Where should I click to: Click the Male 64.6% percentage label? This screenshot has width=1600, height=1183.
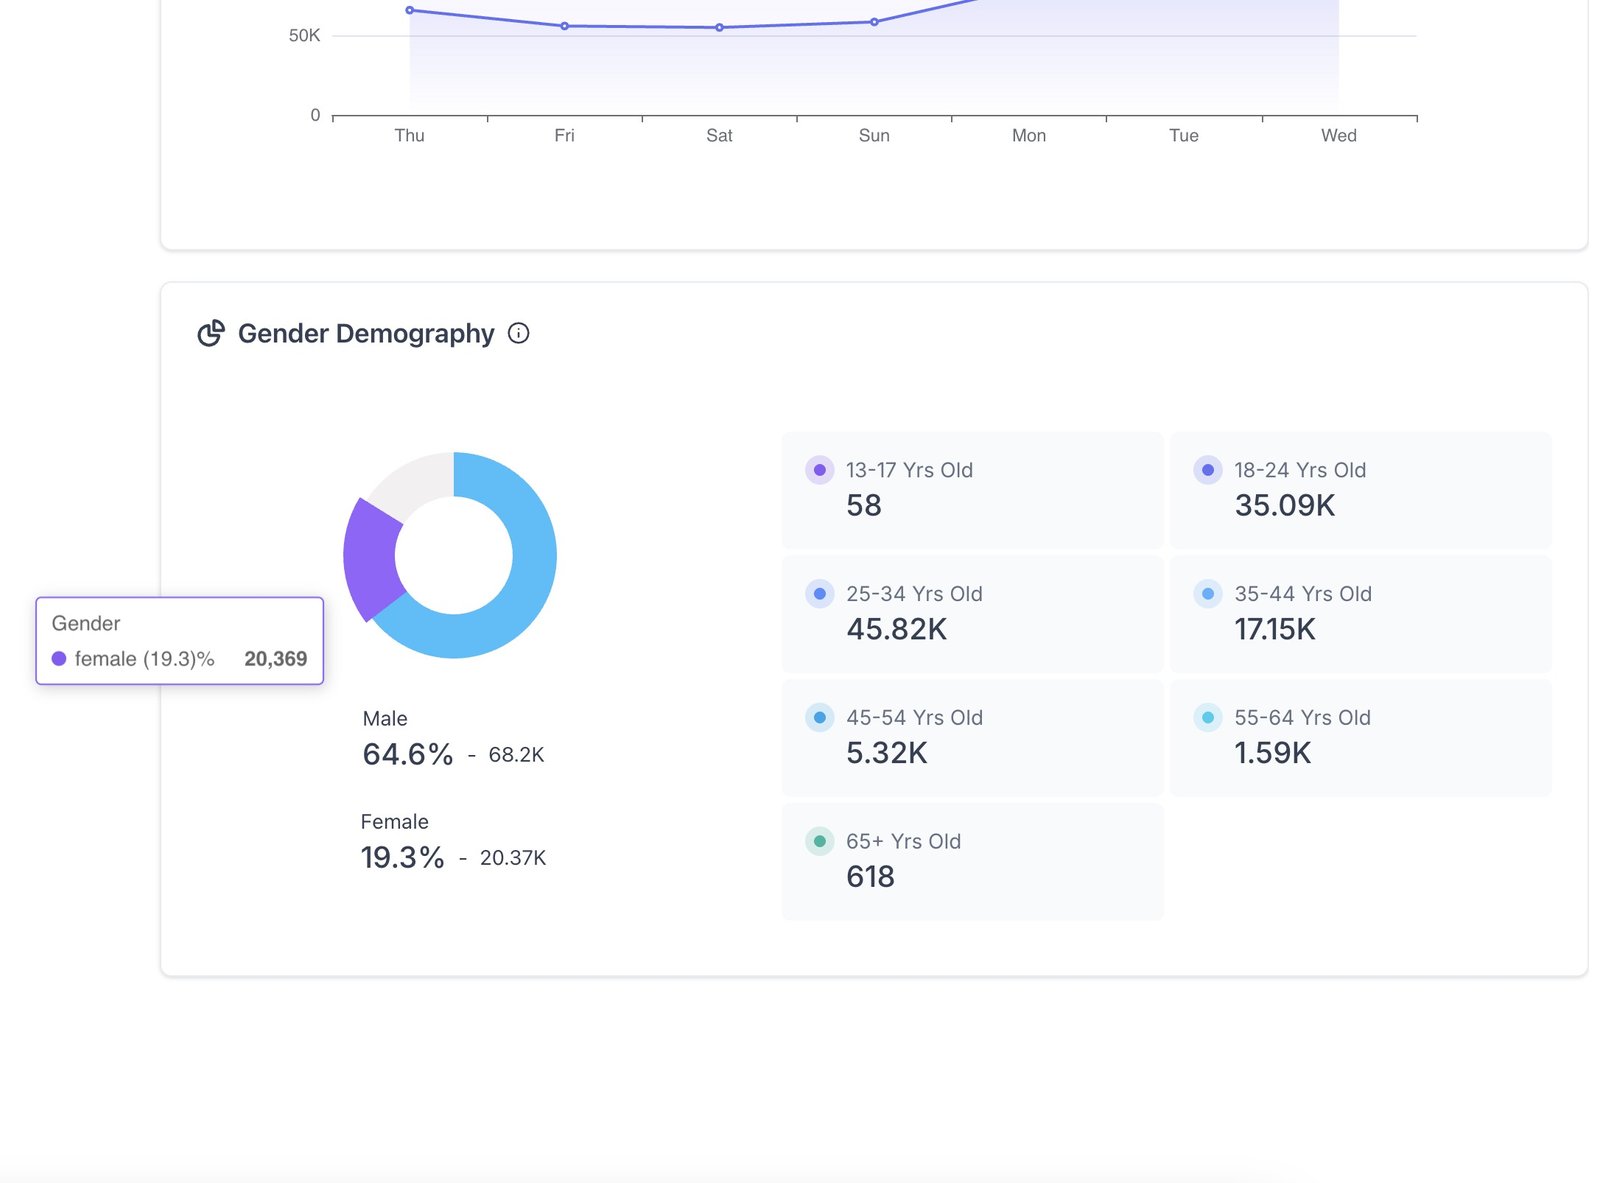click(x=408, y=754)
